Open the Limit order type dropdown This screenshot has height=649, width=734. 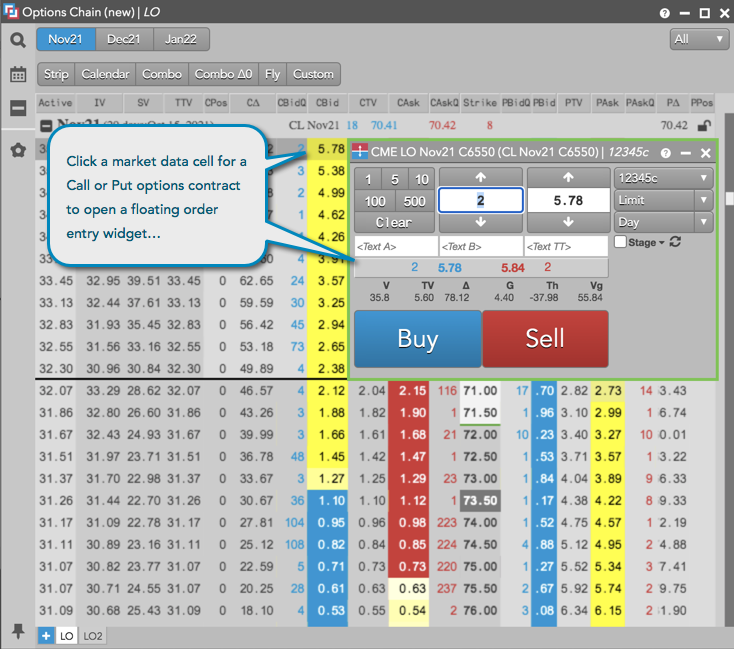[662, 200]
